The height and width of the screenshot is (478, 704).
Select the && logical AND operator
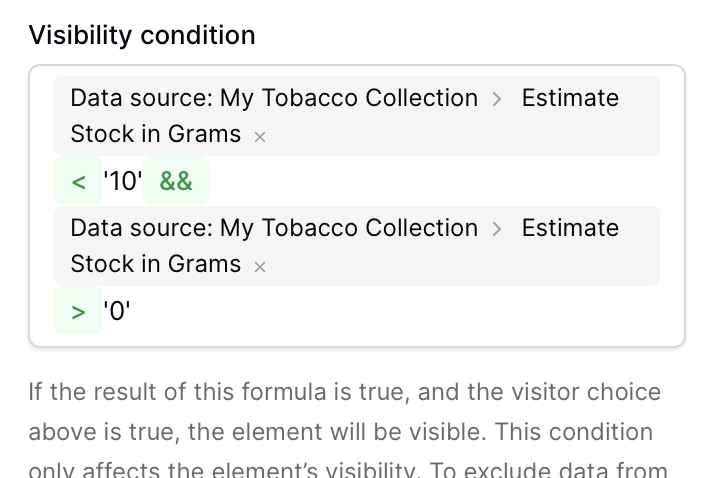(176, 181)
